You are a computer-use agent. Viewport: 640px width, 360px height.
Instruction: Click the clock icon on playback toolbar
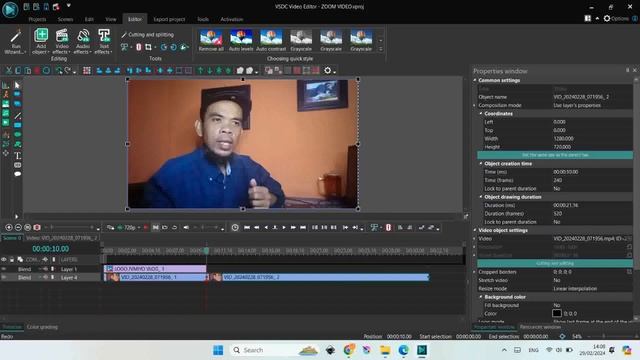[235, 227]
